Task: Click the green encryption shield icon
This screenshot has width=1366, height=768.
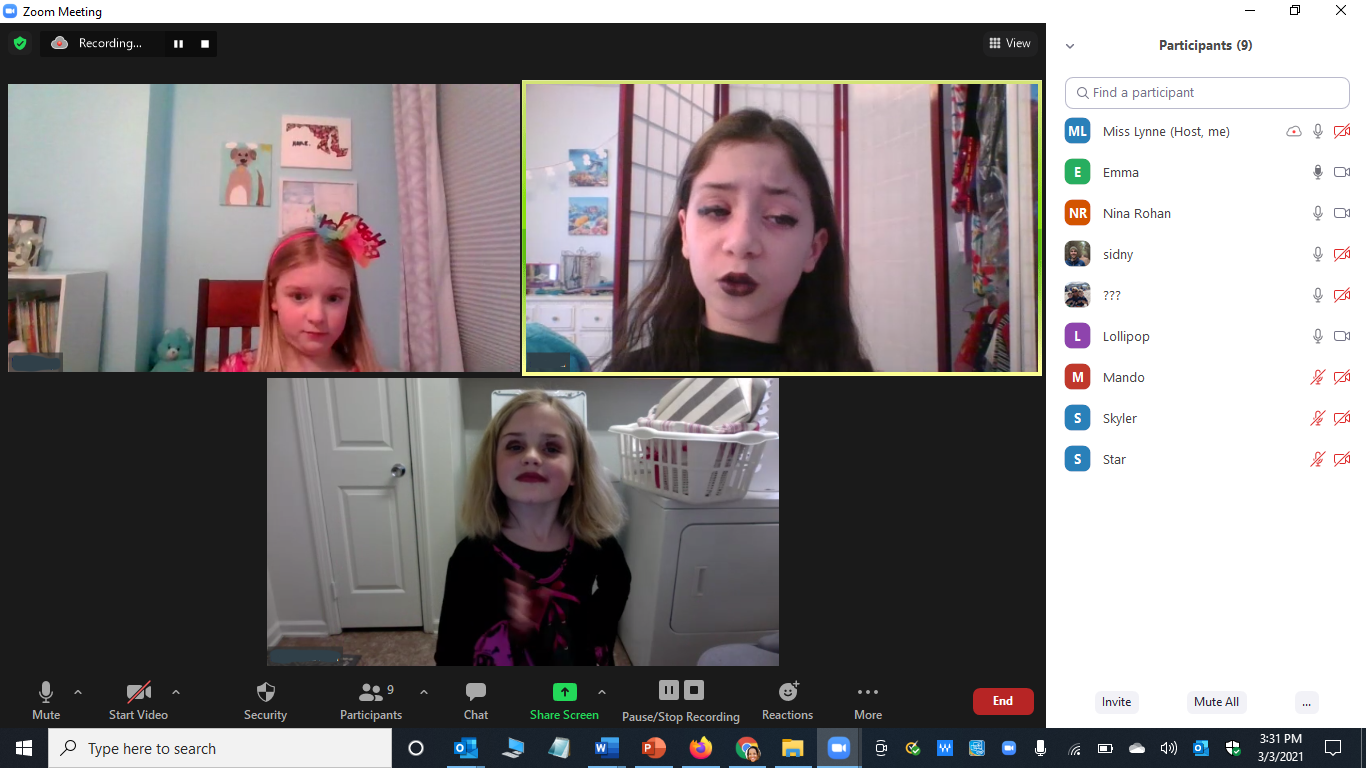Action: (19, 43)
